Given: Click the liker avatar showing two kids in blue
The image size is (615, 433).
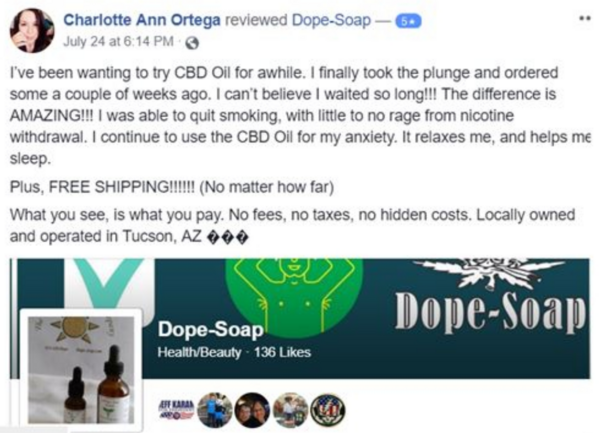Looking at the screenshot, I should click(x=215, y=410).
